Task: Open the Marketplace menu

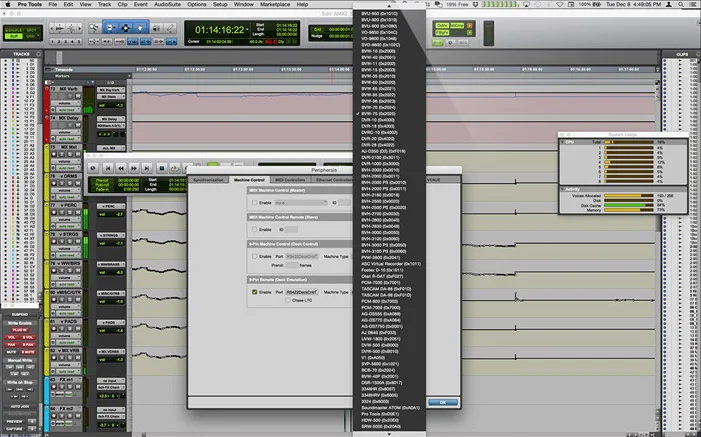Action: tap(277, 4)
